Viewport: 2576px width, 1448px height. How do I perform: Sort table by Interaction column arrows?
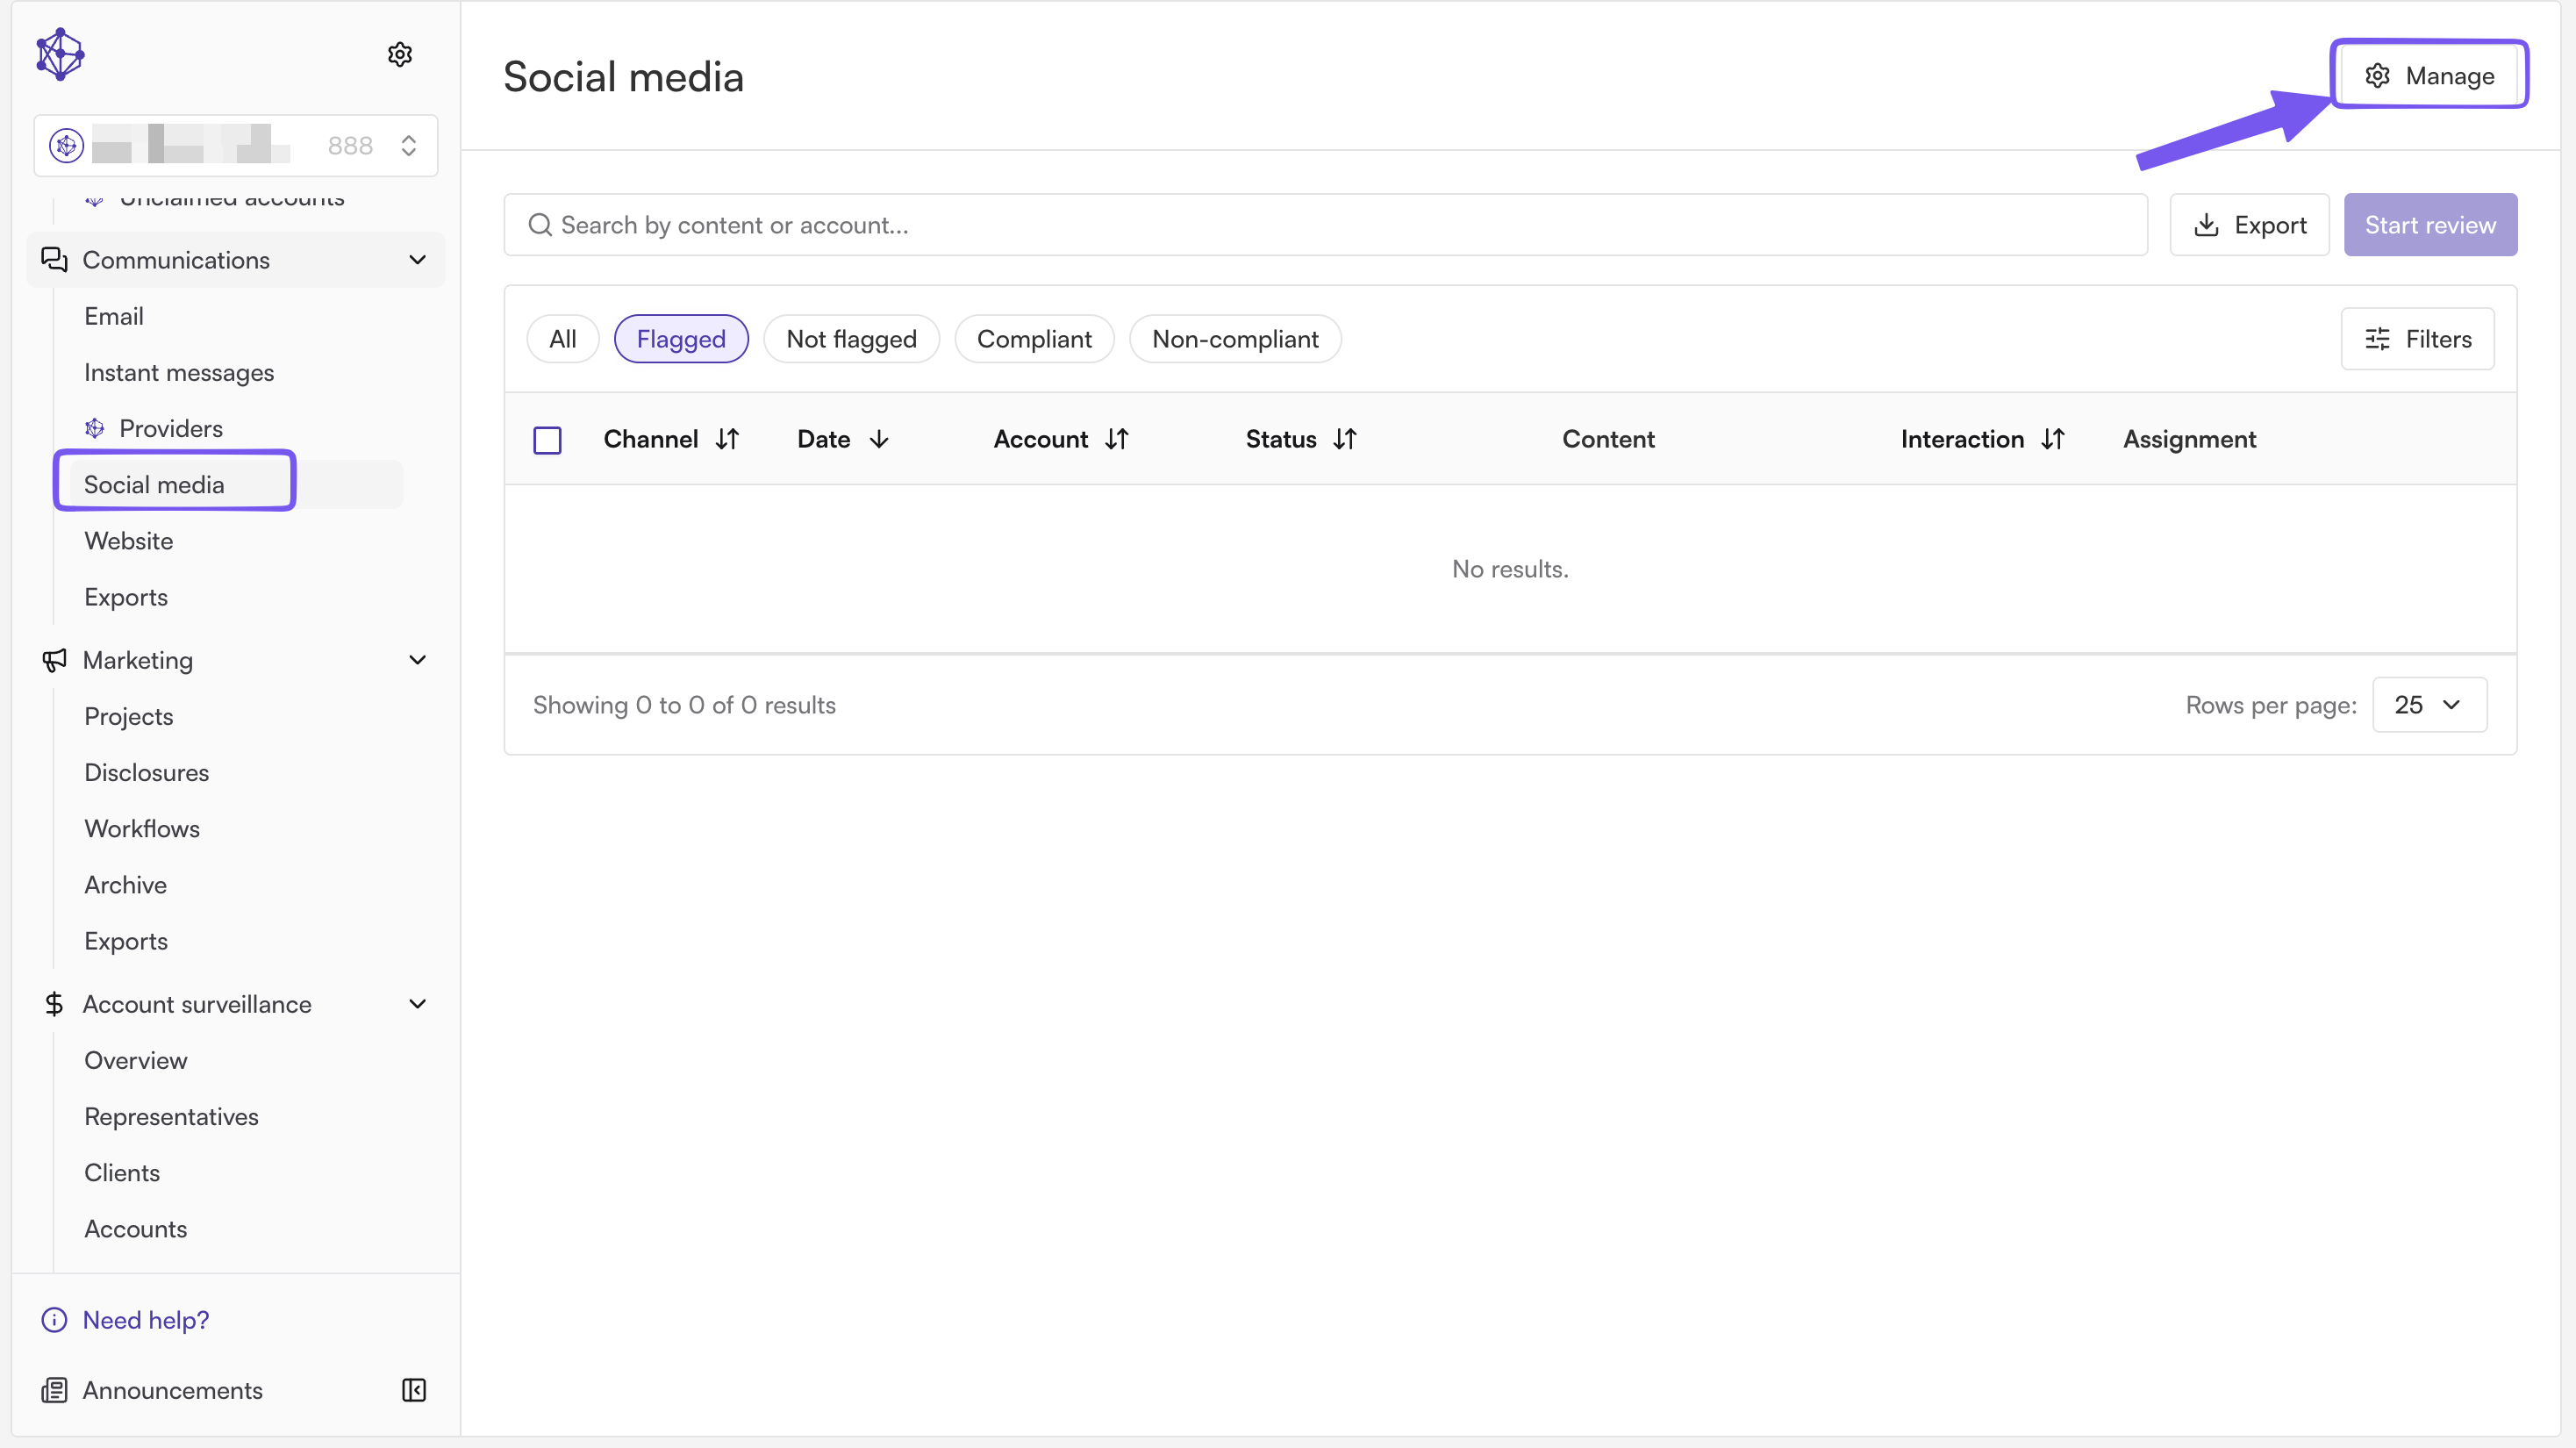pyautogui.click(x=2053, y=439)
